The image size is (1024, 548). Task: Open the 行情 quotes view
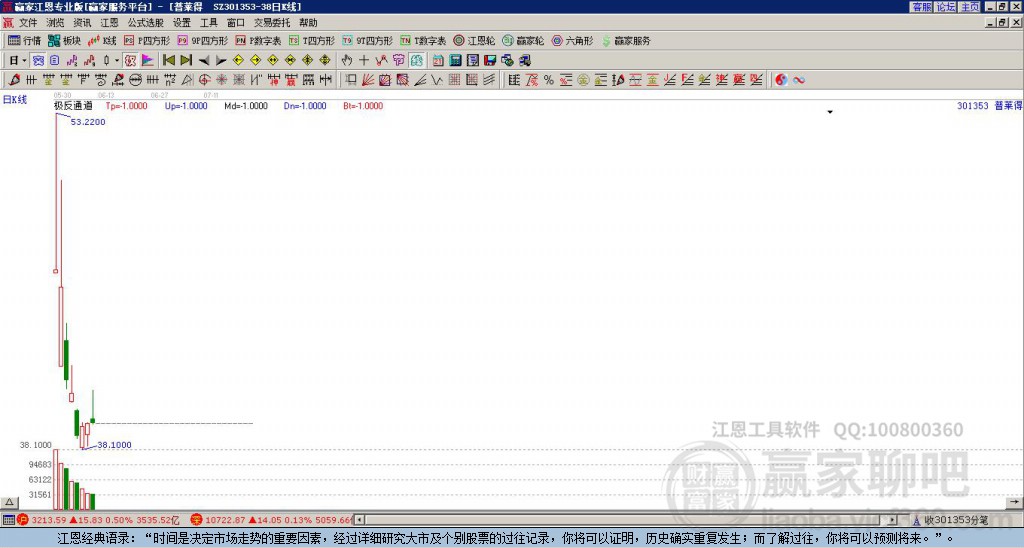tap(24, 40)
